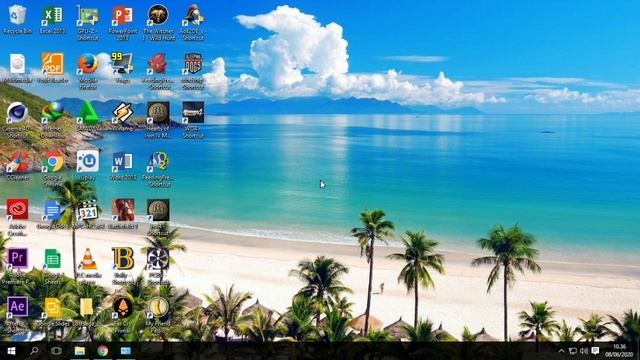Image resolution: width=640 pixels, height=360 pixels.
Task: Open the Windows Start menu
Action: tap(11, 351)
